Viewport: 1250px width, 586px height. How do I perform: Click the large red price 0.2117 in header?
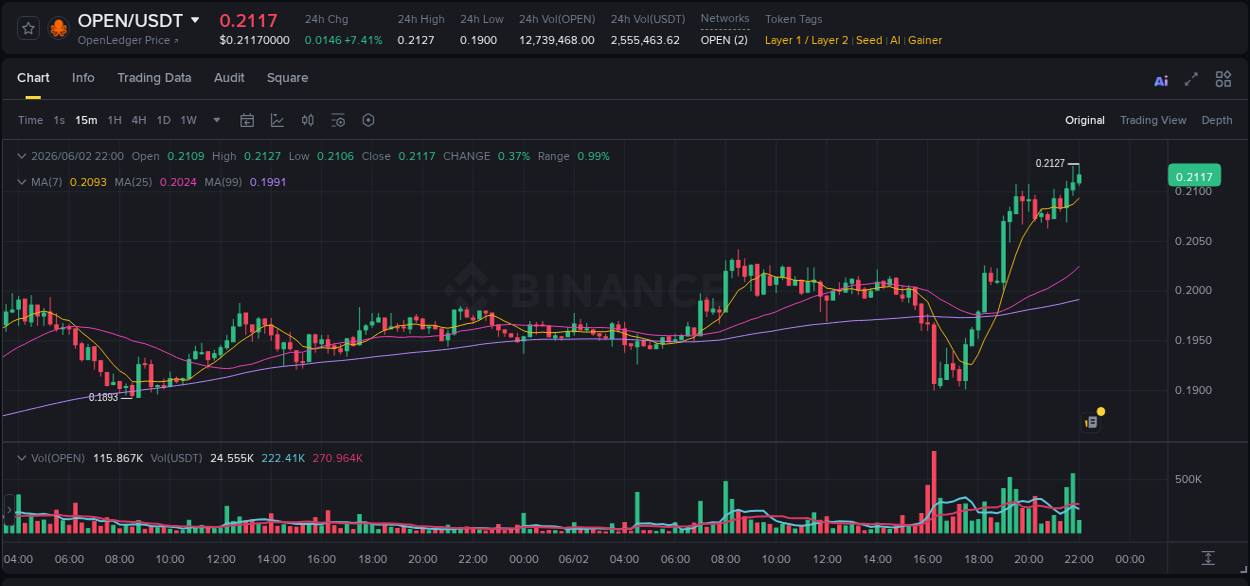[249, 20]
